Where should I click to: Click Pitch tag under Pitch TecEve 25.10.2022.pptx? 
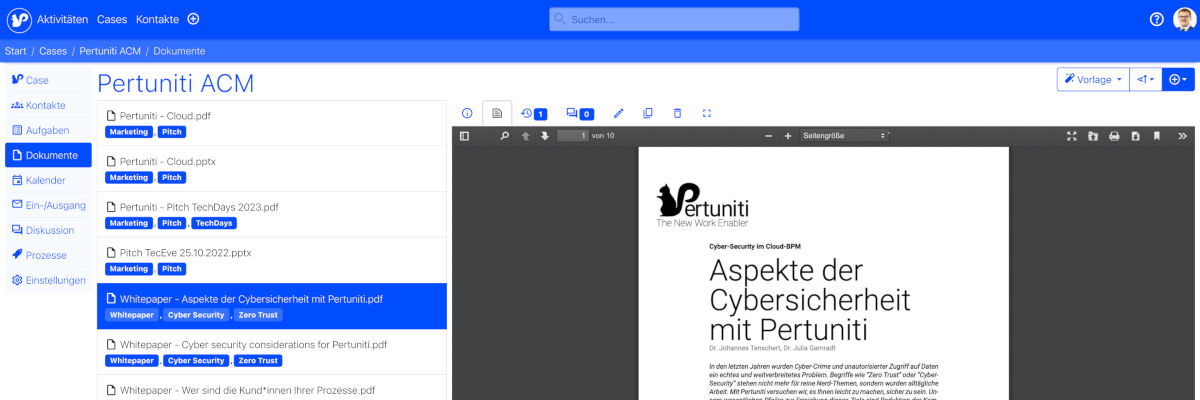click(x=172, y=269)
